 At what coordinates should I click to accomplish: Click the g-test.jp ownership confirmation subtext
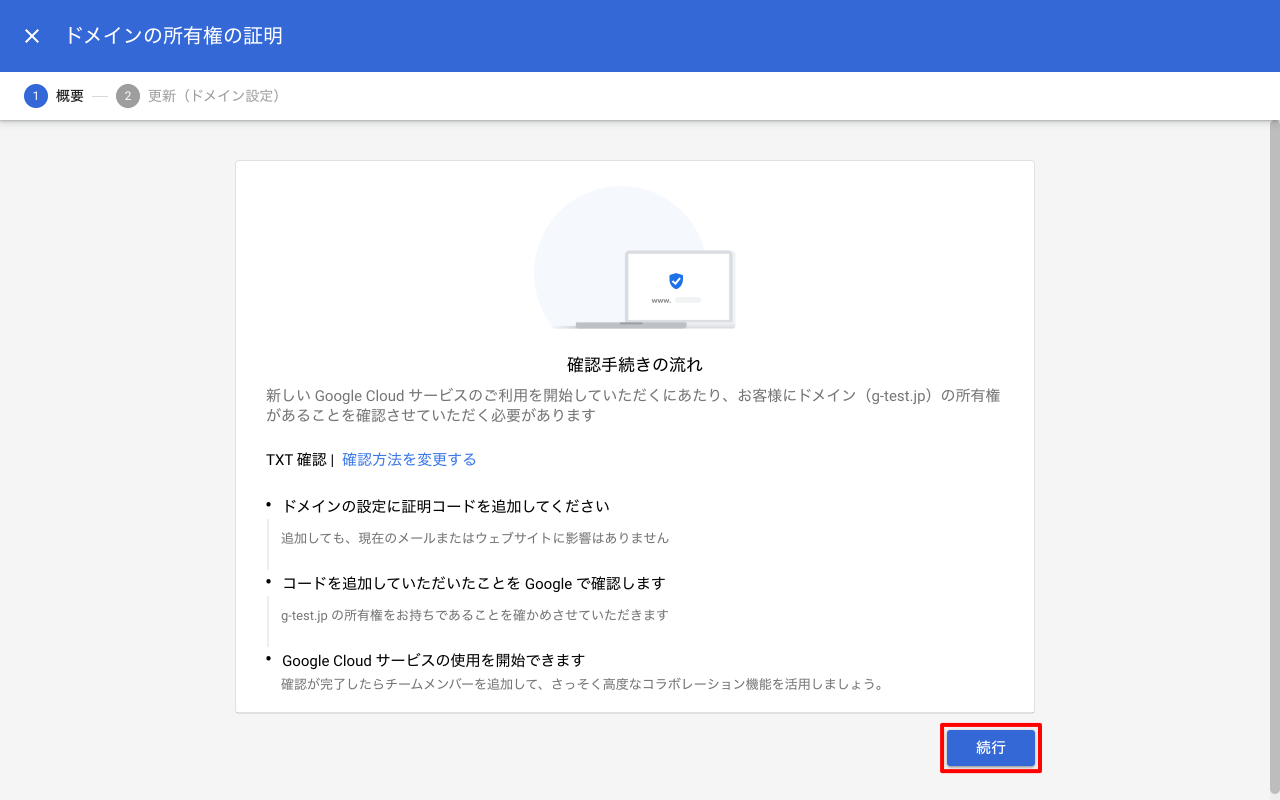[x=475, y=615]
